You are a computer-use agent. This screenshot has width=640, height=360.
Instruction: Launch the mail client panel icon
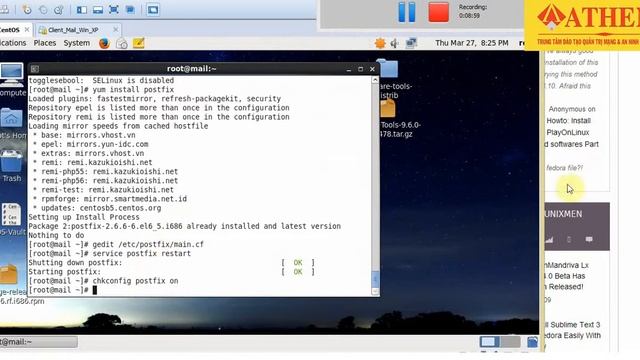pyautogui.click(x=122, y=43)
